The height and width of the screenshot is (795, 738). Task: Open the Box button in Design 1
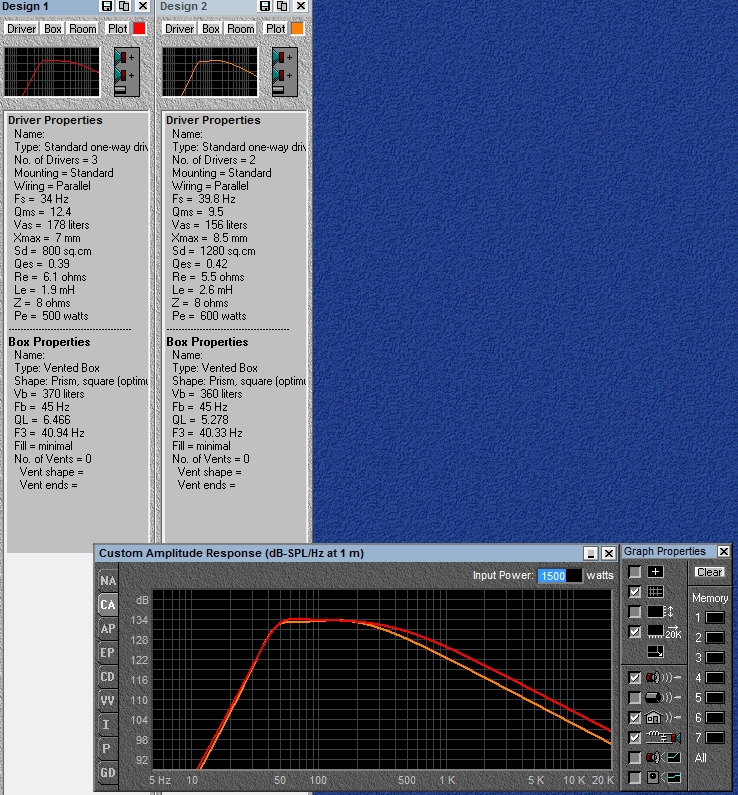coord(53,29)
